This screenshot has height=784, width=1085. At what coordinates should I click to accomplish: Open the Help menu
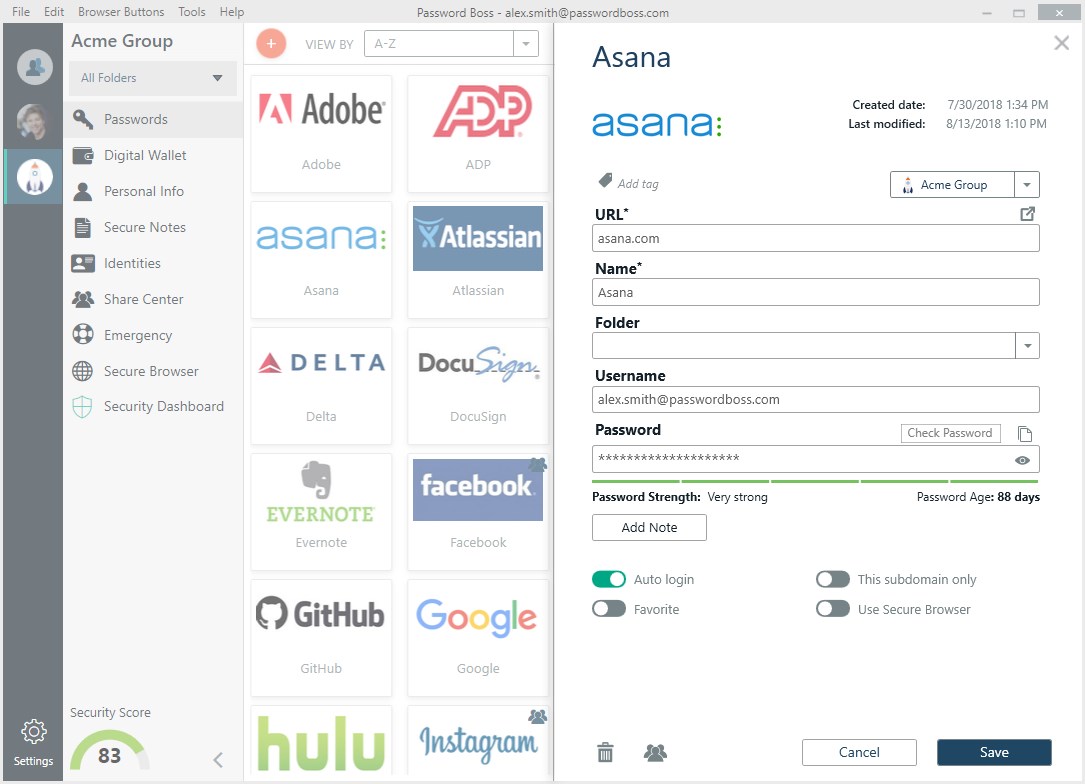coord(232,12)
